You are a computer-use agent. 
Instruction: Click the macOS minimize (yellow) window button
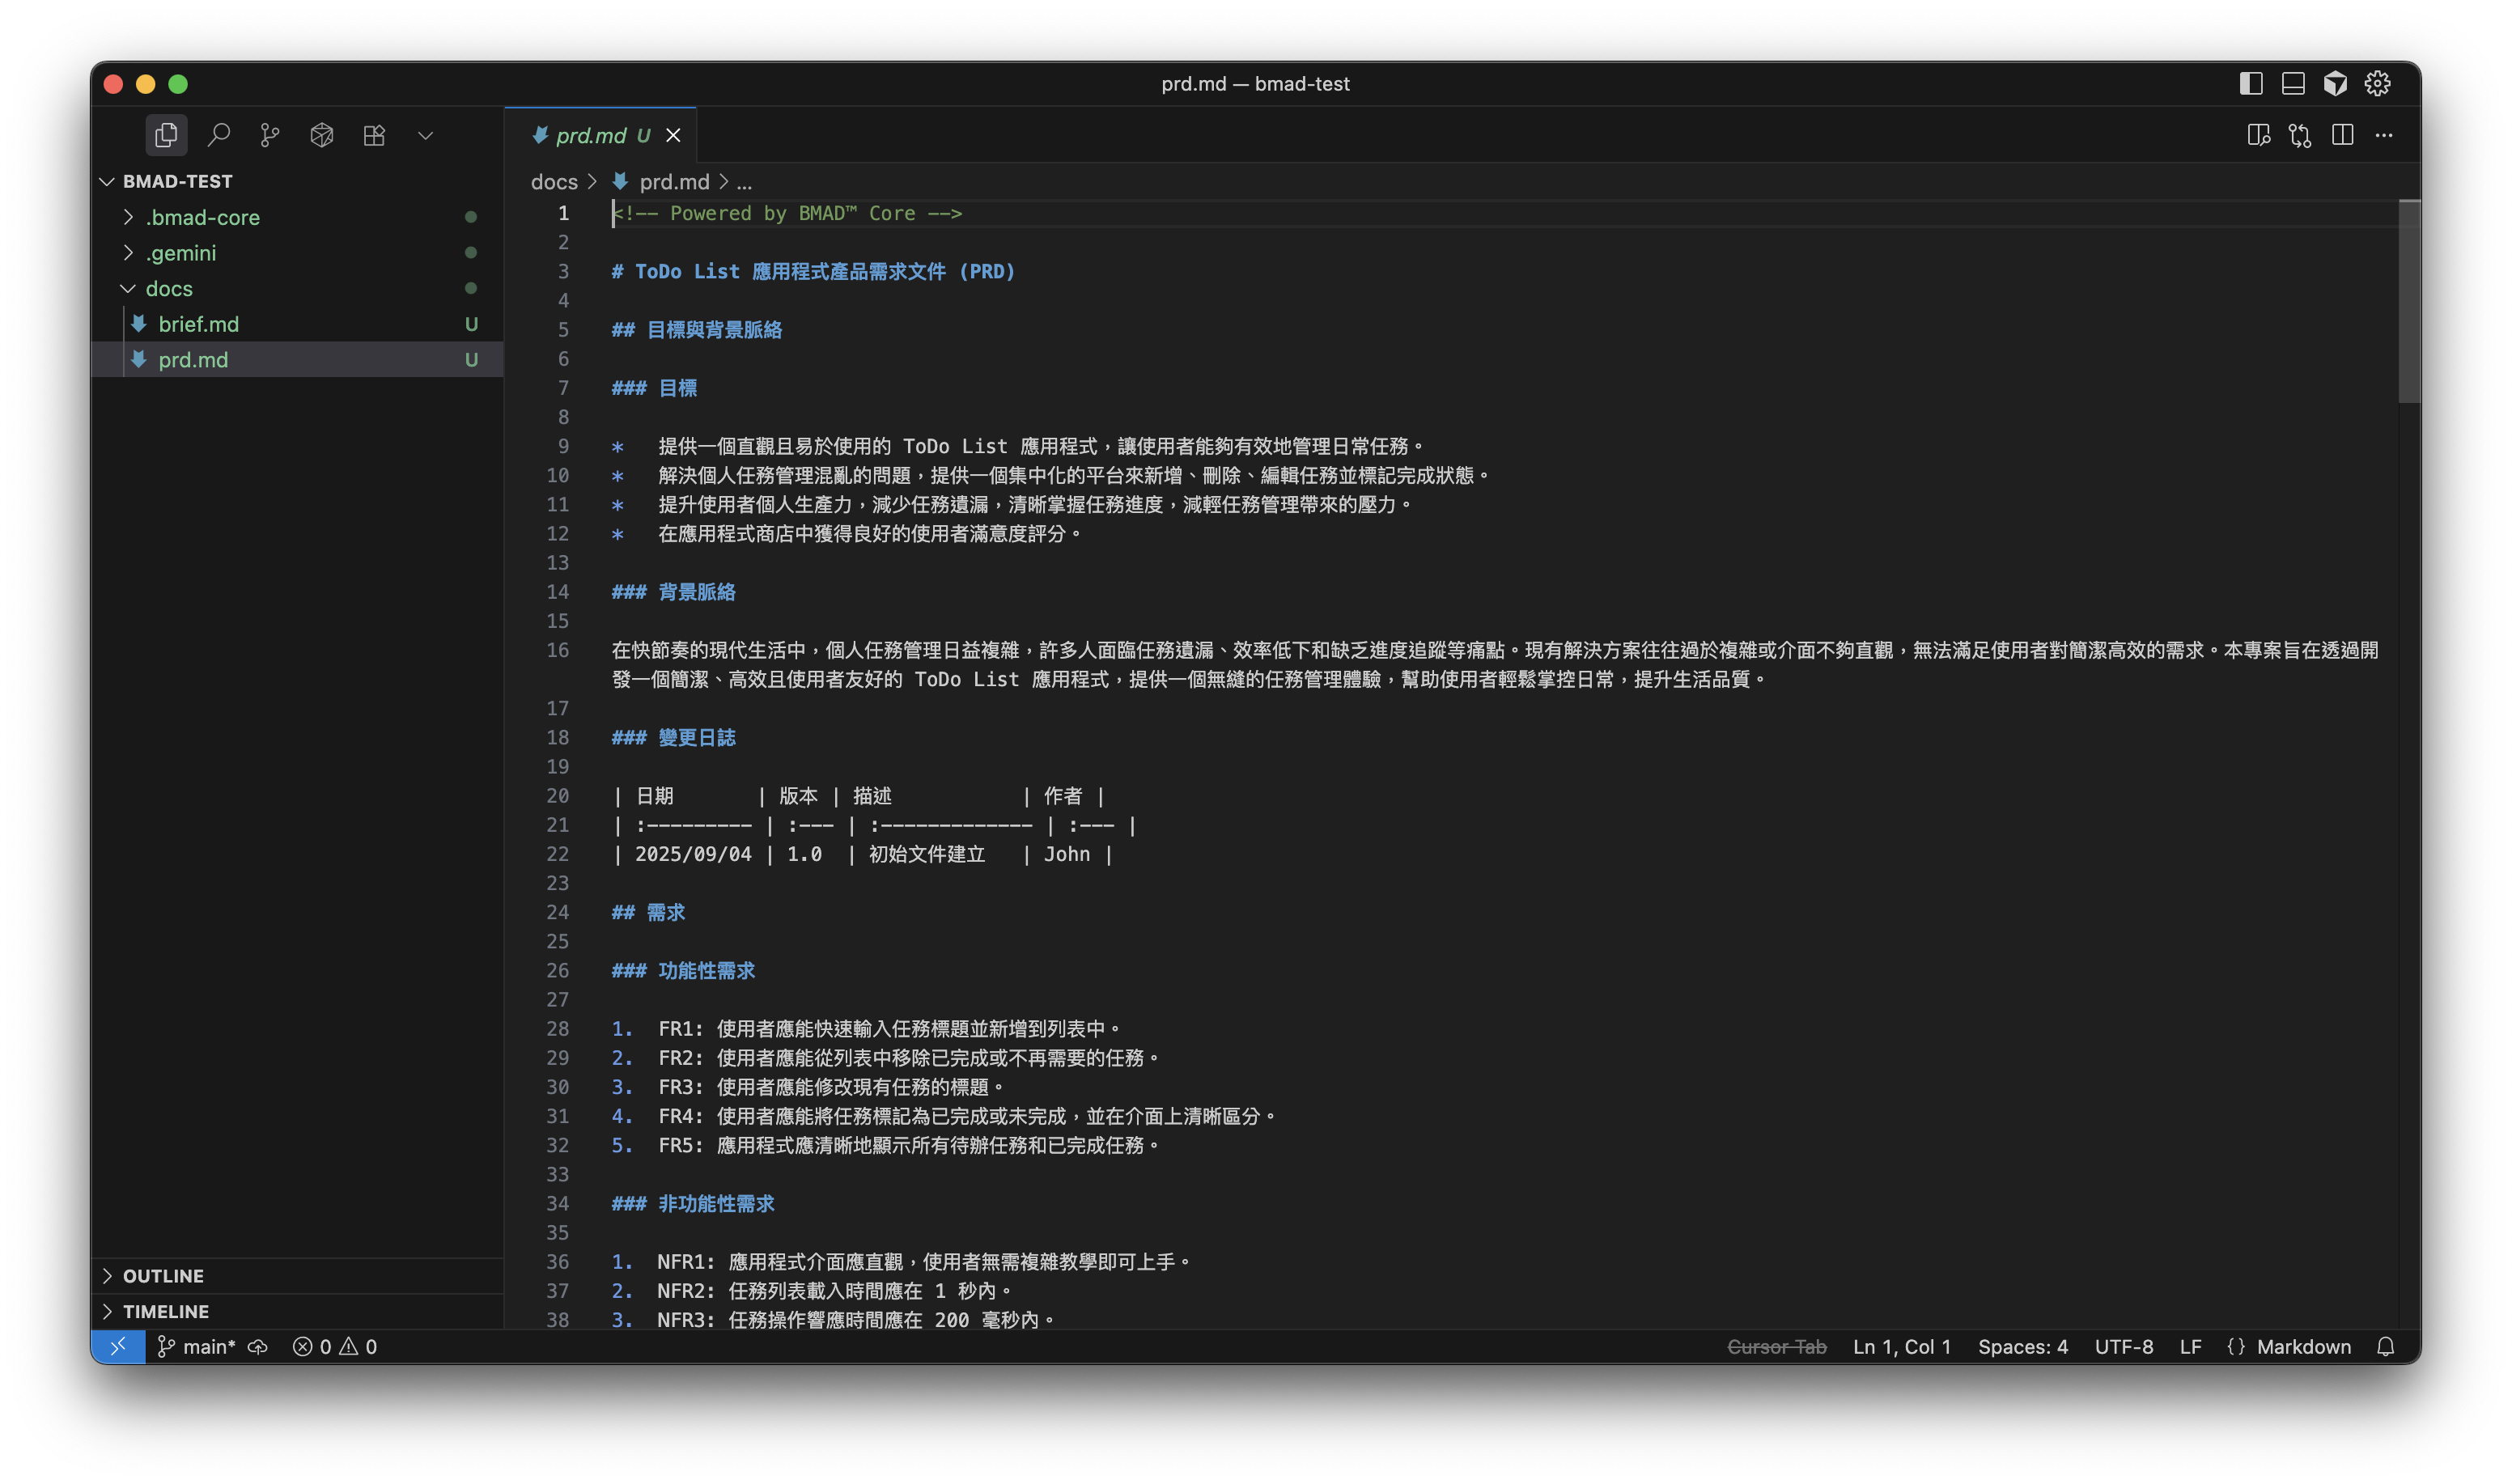pyautogui.click(x=146, y=84)
